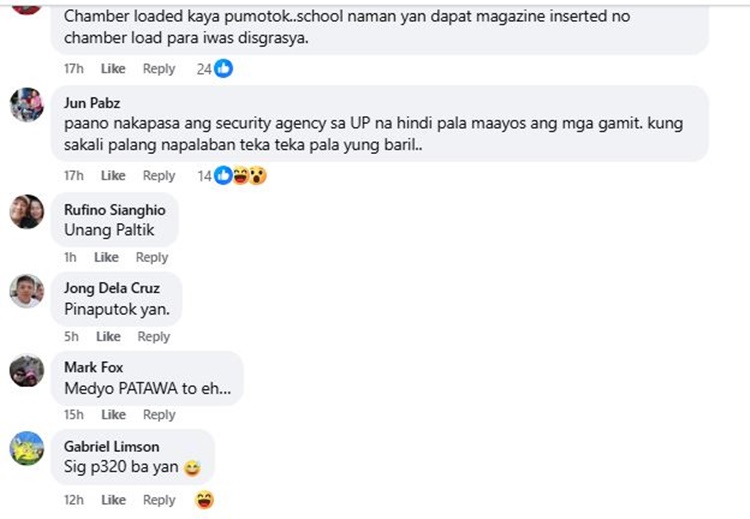Like Jun Pabz's comment
750x519 pixels.
coord(113,176)
